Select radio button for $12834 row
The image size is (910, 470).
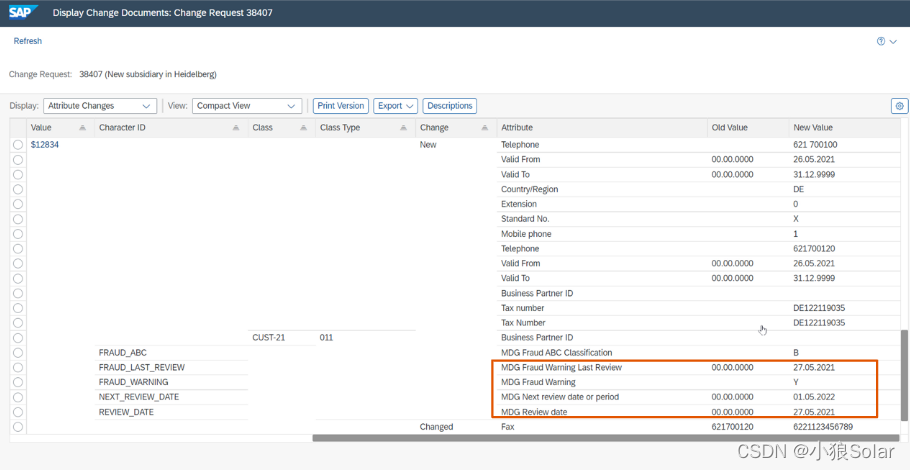18,144
